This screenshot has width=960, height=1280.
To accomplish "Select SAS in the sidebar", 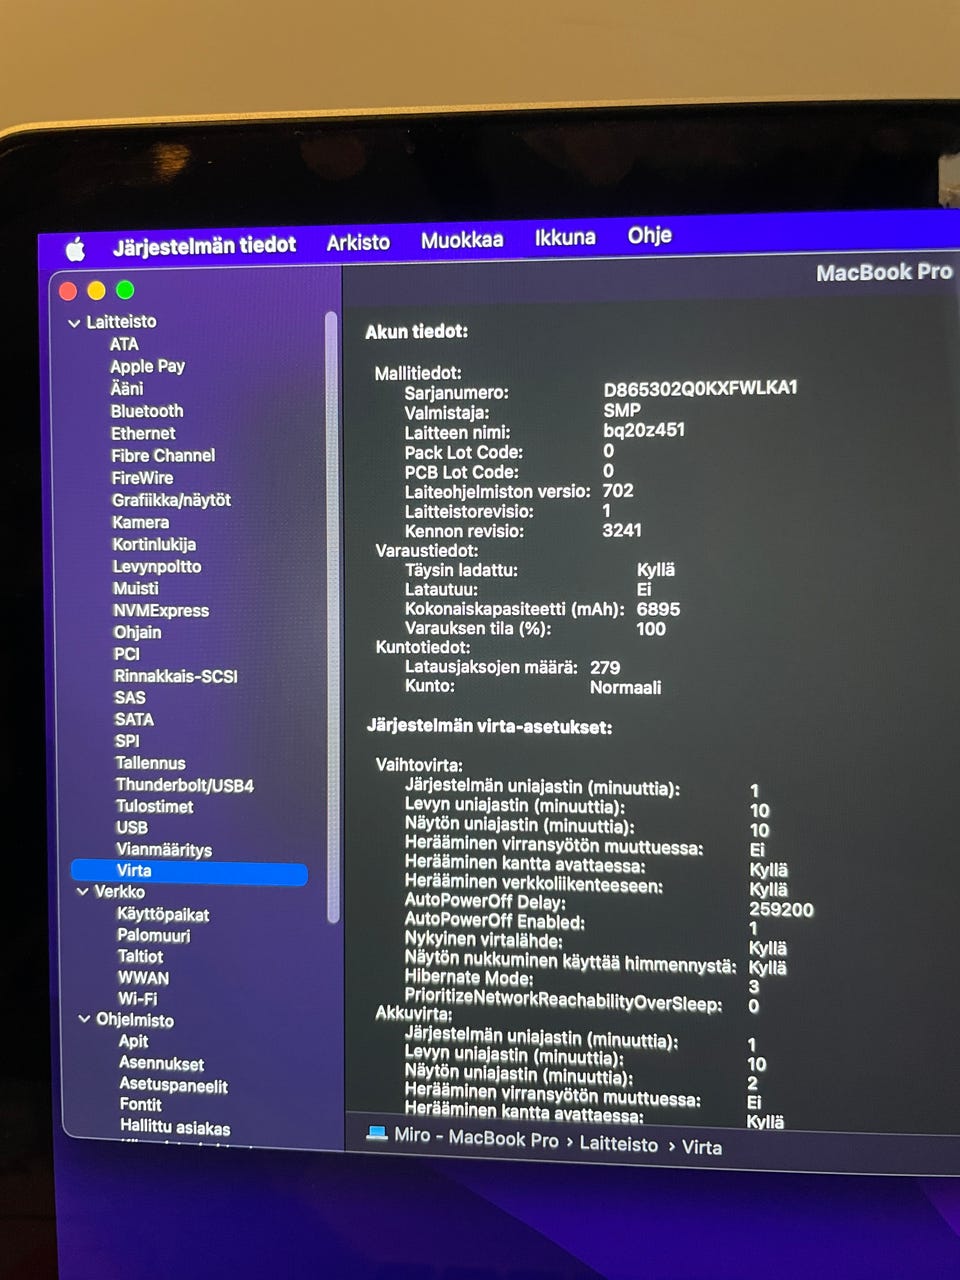I will pyautogui.click(x=130, y=698).
